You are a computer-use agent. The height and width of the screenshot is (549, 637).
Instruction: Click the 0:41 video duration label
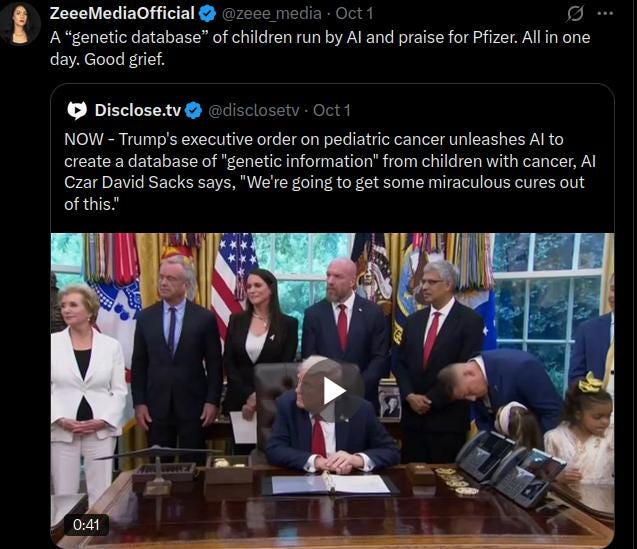click(x=86, y=525)
